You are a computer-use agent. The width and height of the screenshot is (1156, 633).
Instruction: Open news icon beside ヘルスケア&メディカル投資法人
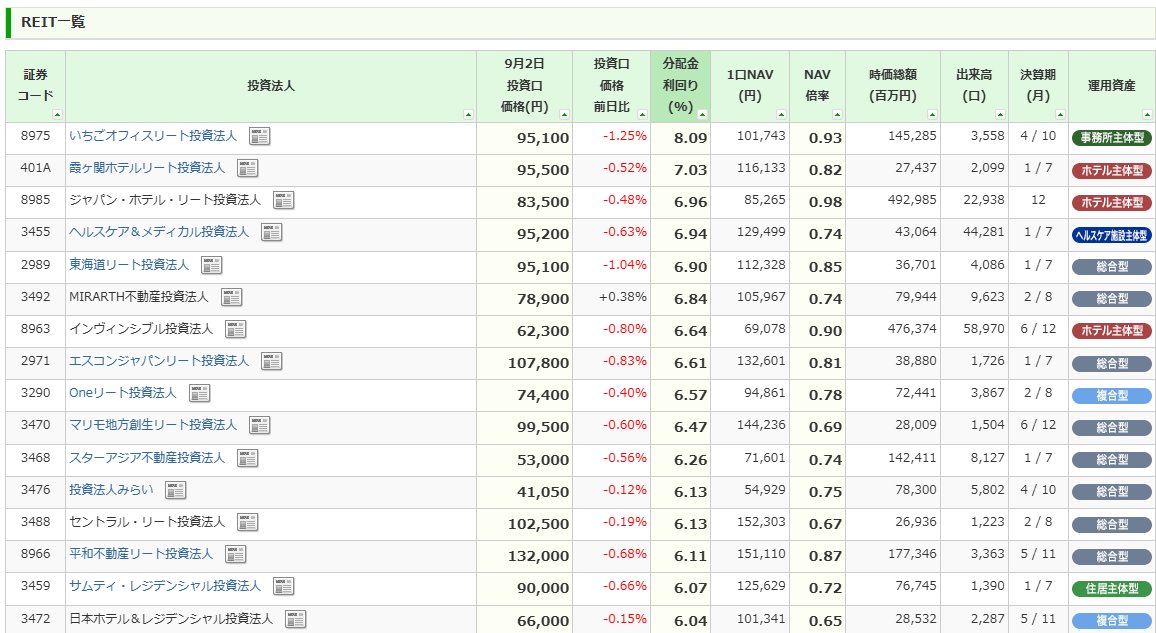click(271, 233)
